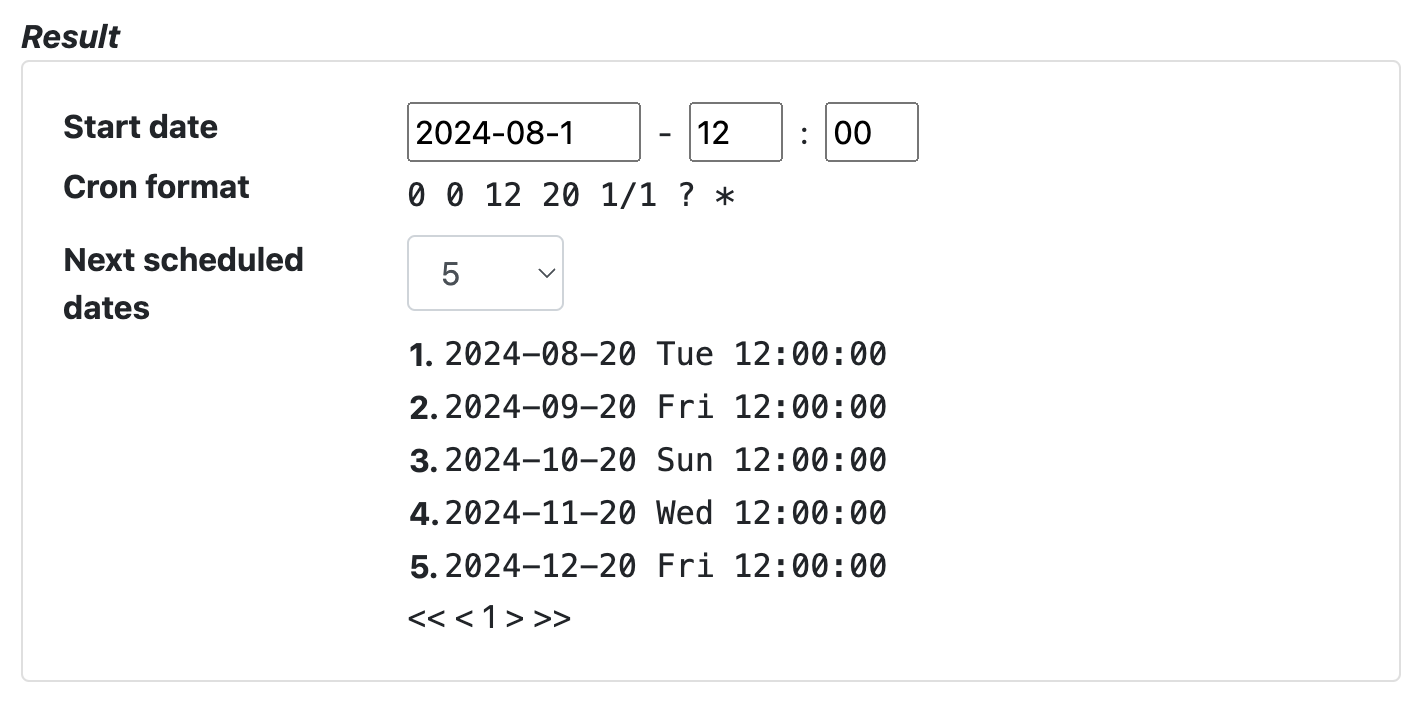Jump to last page with >> link

coord(552,618)
